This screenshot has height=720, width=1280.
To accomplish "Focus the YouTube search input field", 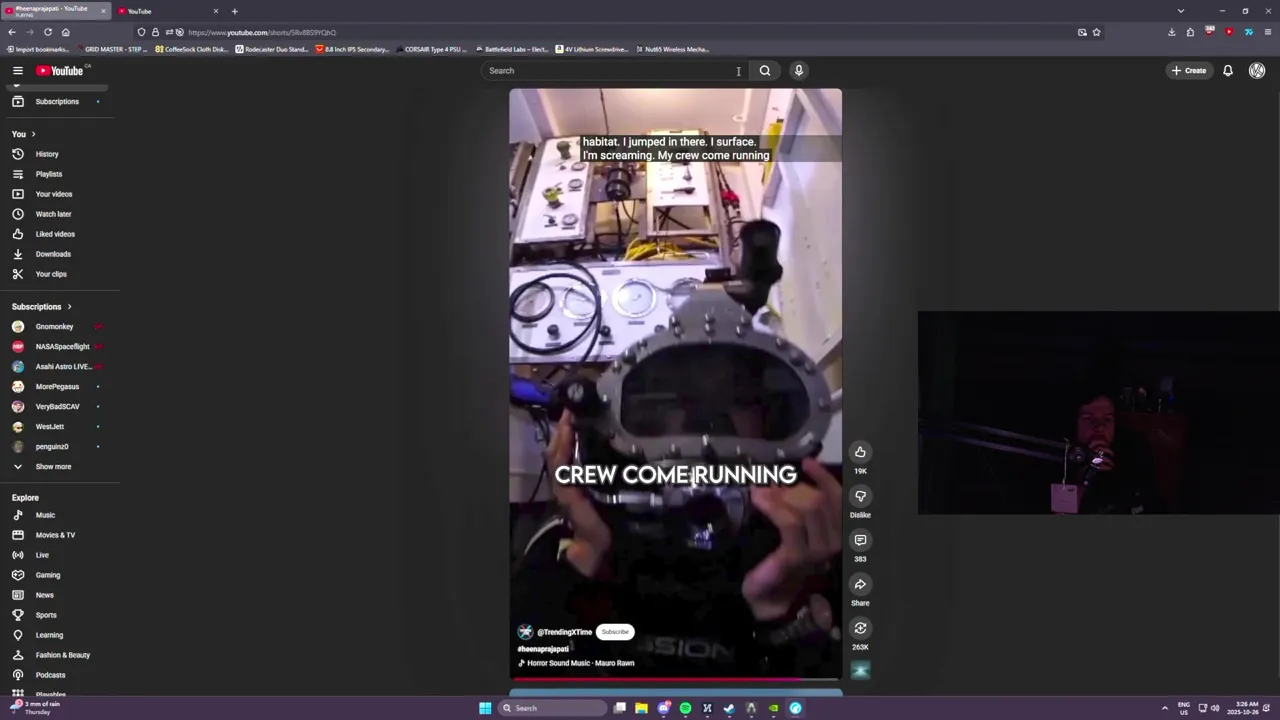I will pos(615,70).
